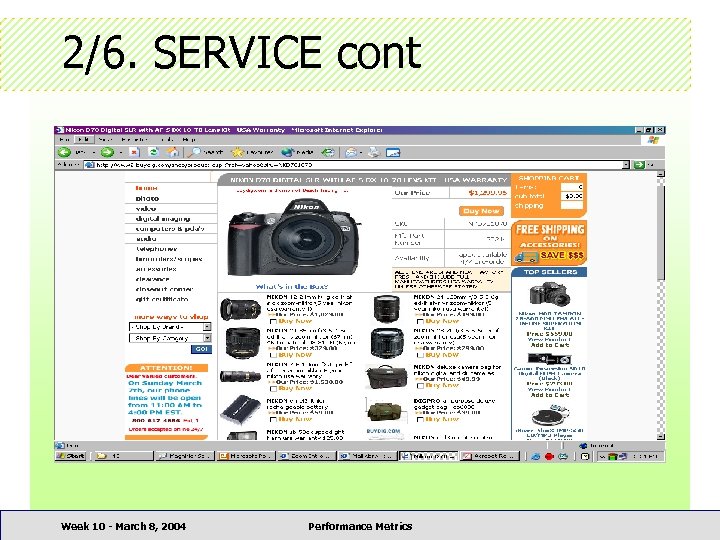Click the folder icon taskbar button
This screenshot has height=540, width=720.
tap(122, 456)
